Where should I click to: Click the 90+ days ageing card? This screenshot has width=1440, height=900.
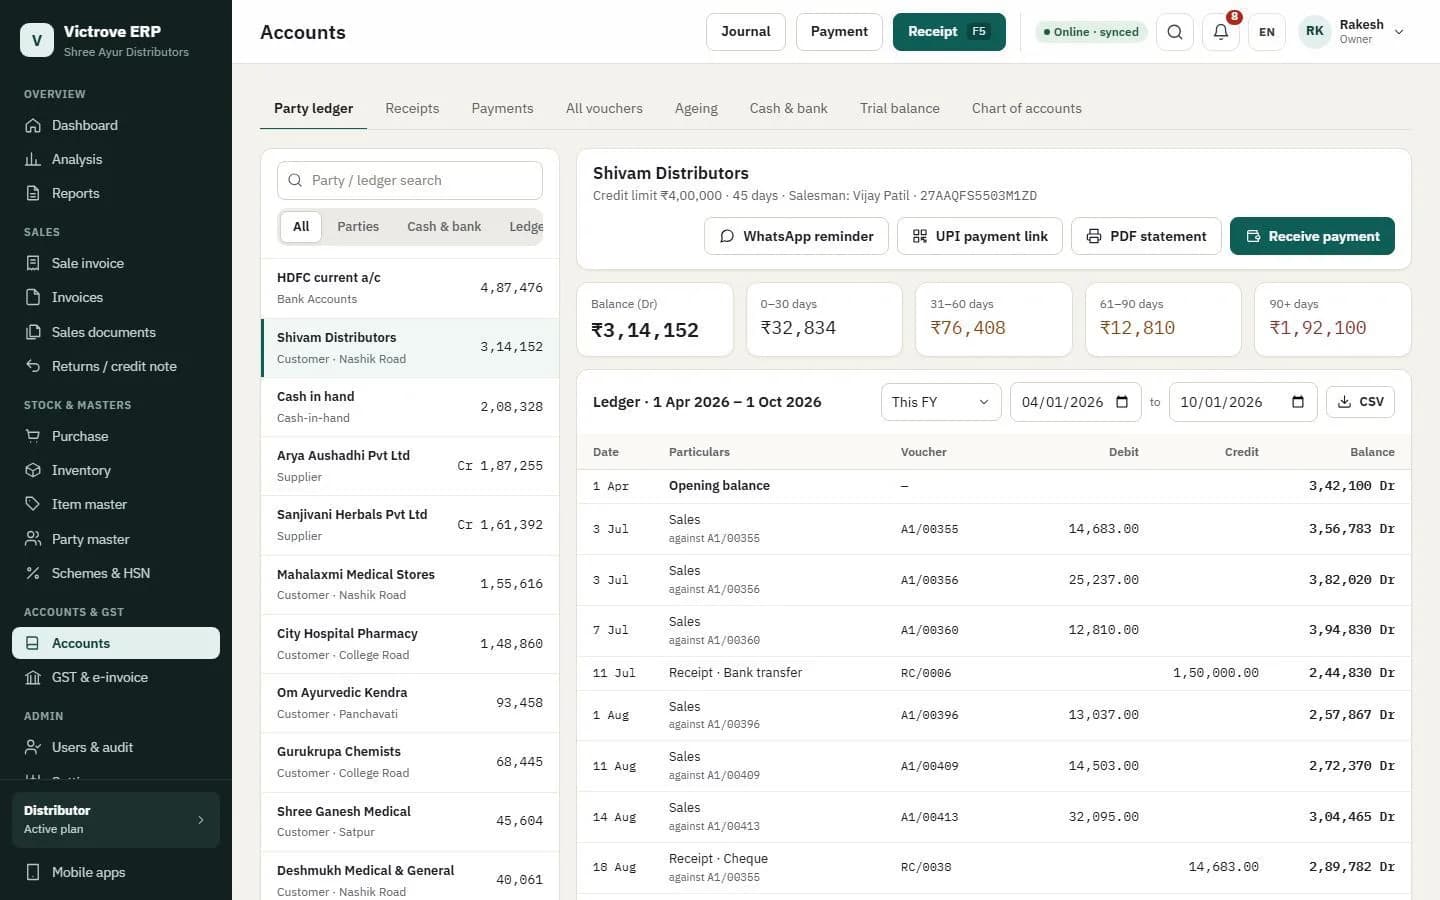coord(1333,319)
